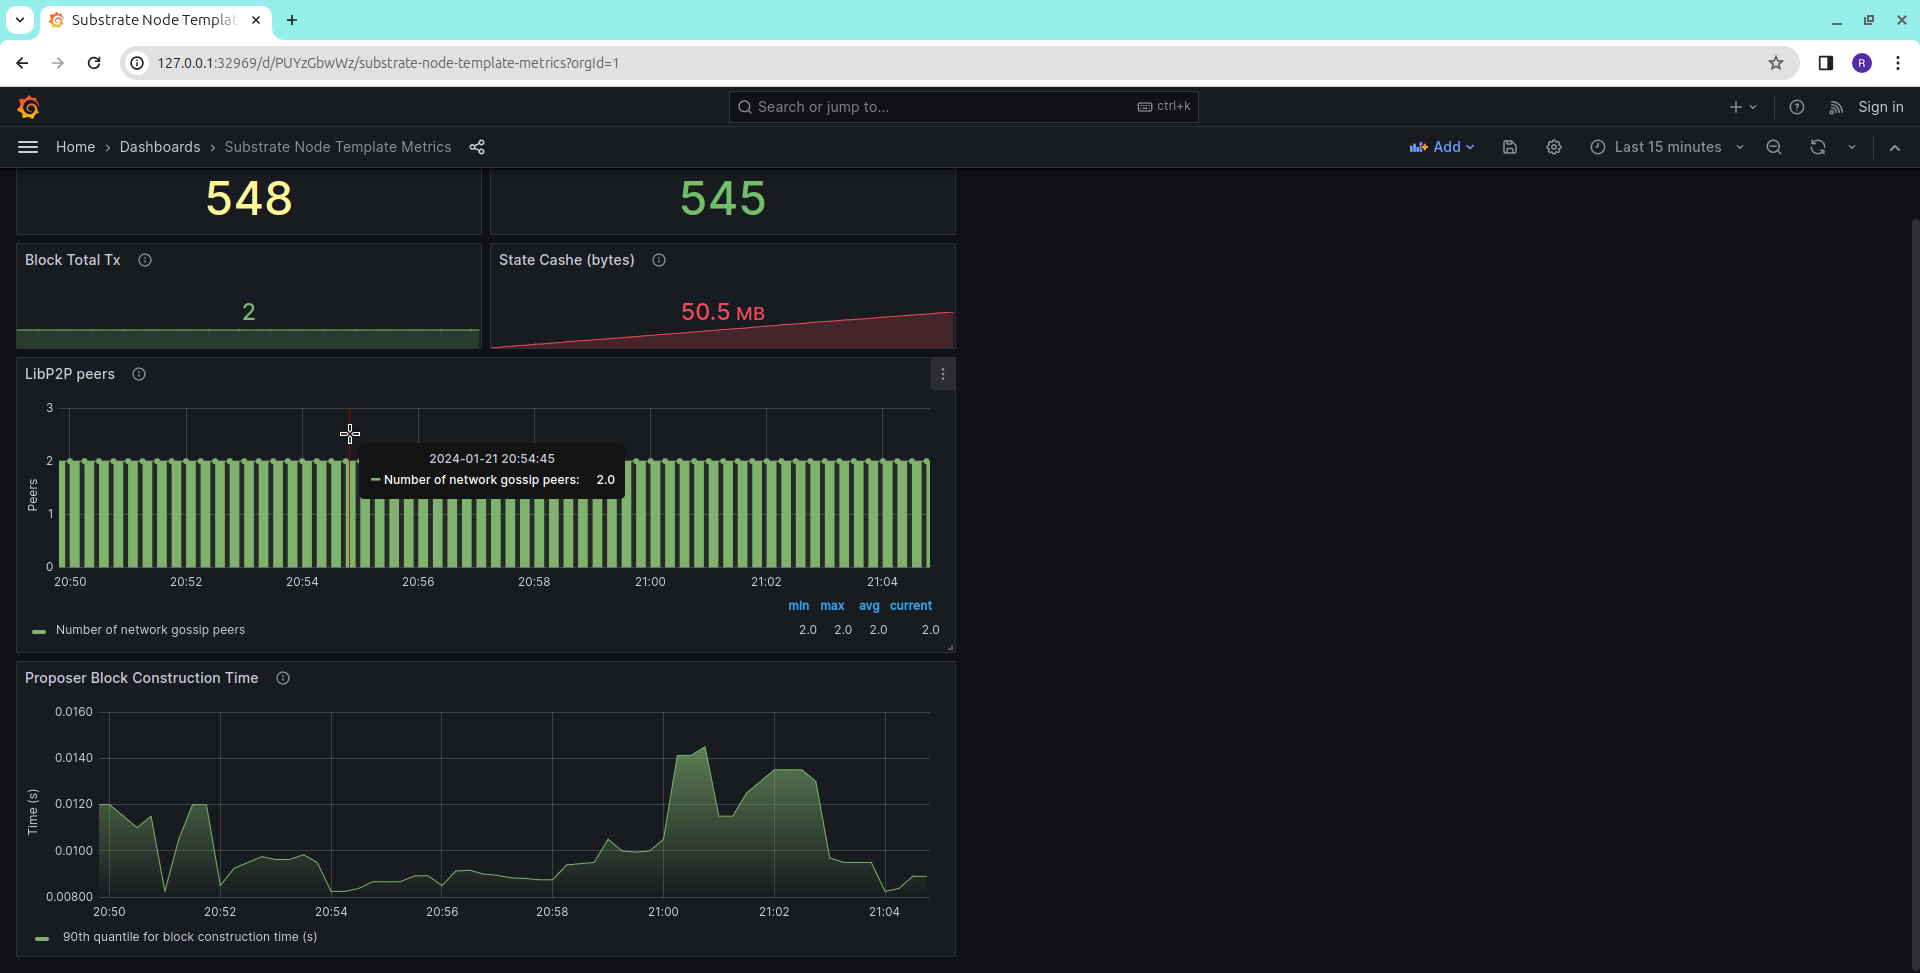
Task: Go back in browser history
Action: click(x=22, y=63)
